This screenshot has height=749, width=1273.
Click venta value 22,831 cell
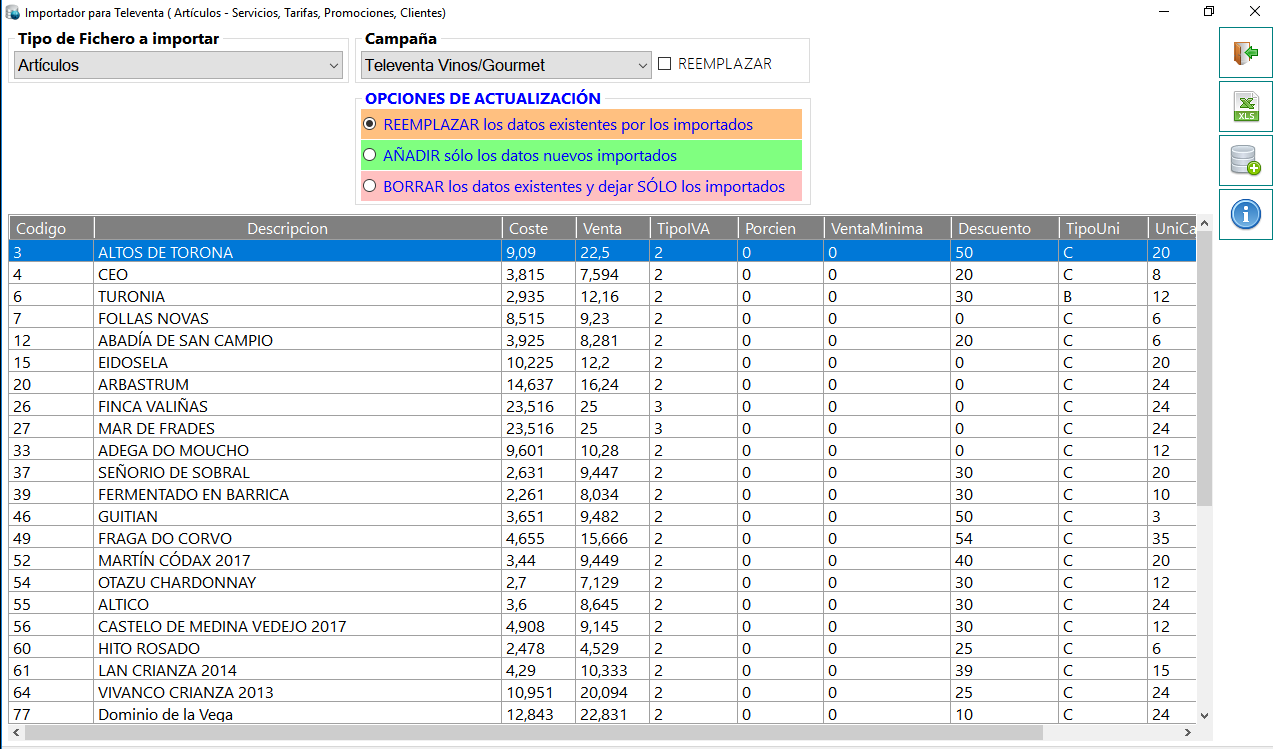(614, 714)
